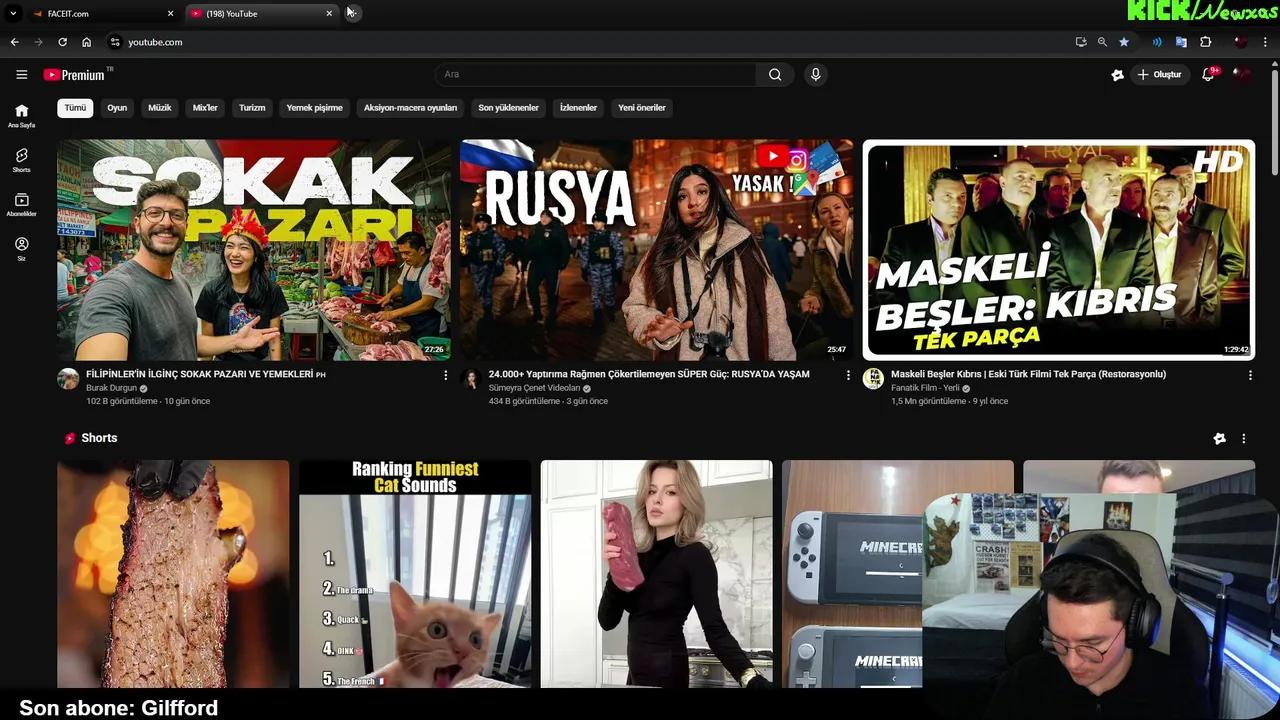Click inside the Ara search field
Screen dimensions: 1280x720
click(x=596, y=74)
